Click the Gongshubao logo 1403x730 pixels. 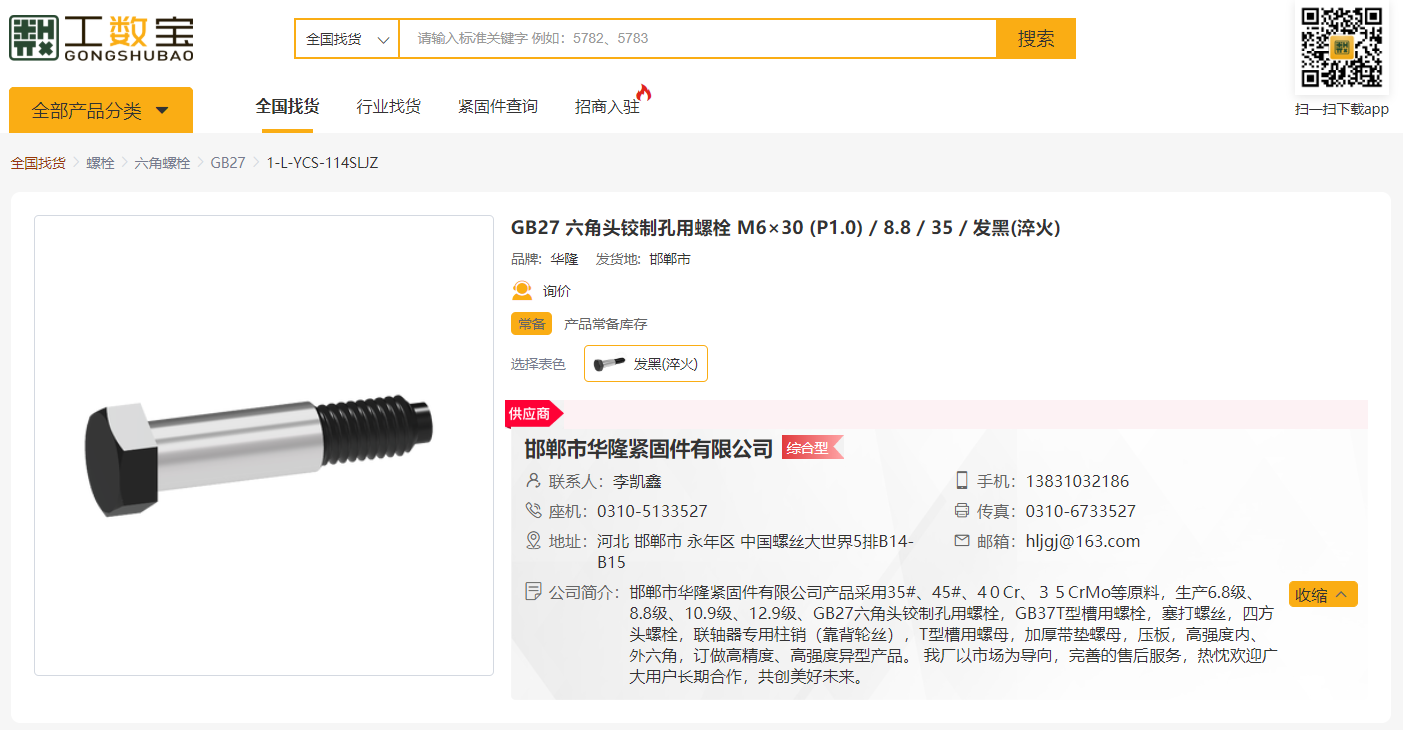(x=101, y=39)
